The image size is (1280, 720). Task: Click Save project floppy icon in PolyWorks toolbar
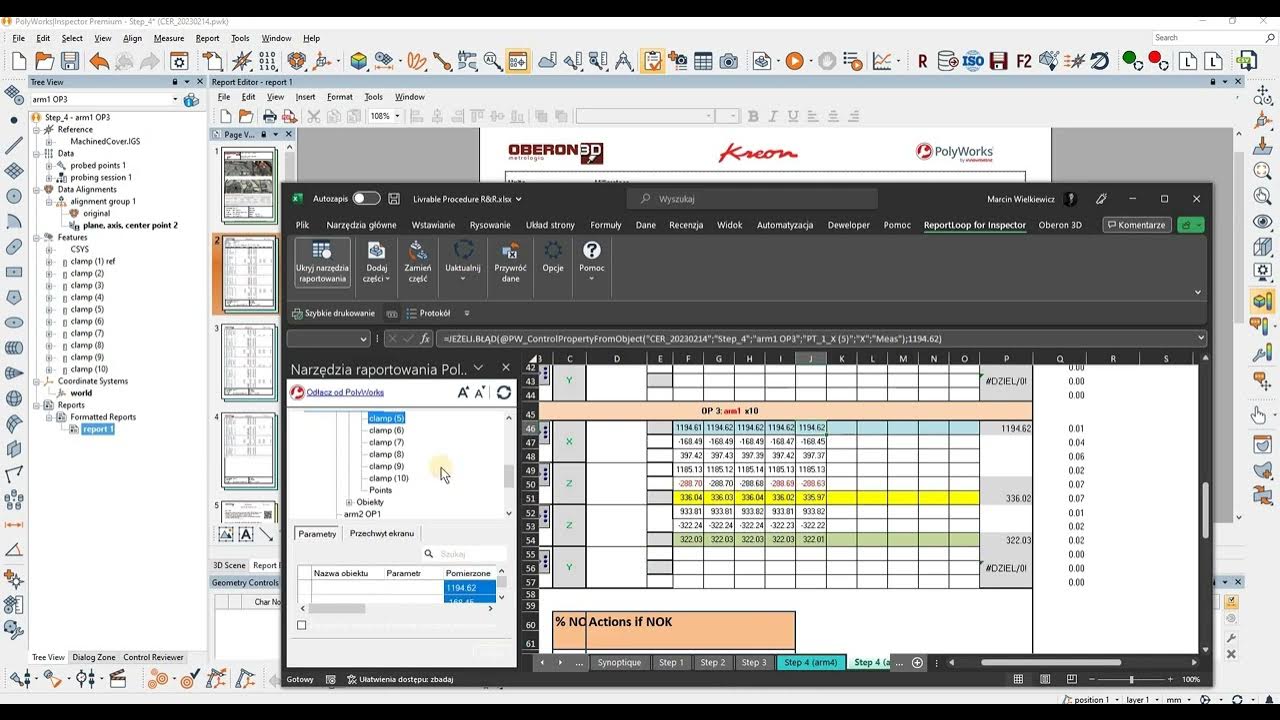coord(69,61)
